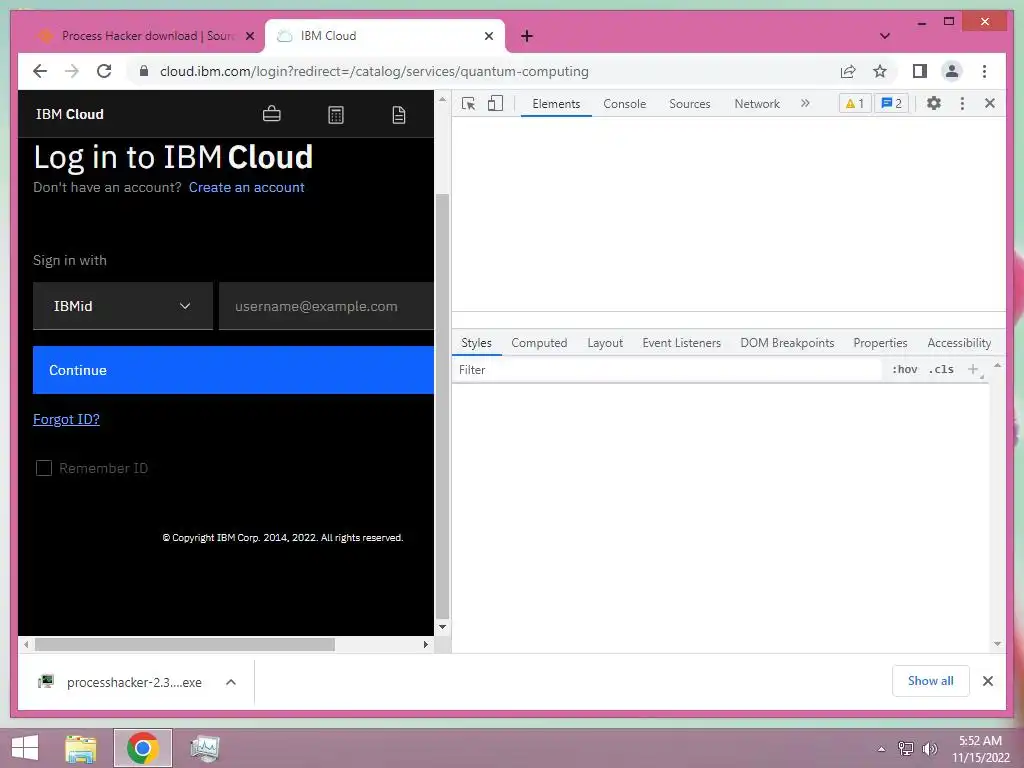Click the browser back arrow
This screenshot has width=1024, height=768.
pyautogui.click(x=40, y=71)
